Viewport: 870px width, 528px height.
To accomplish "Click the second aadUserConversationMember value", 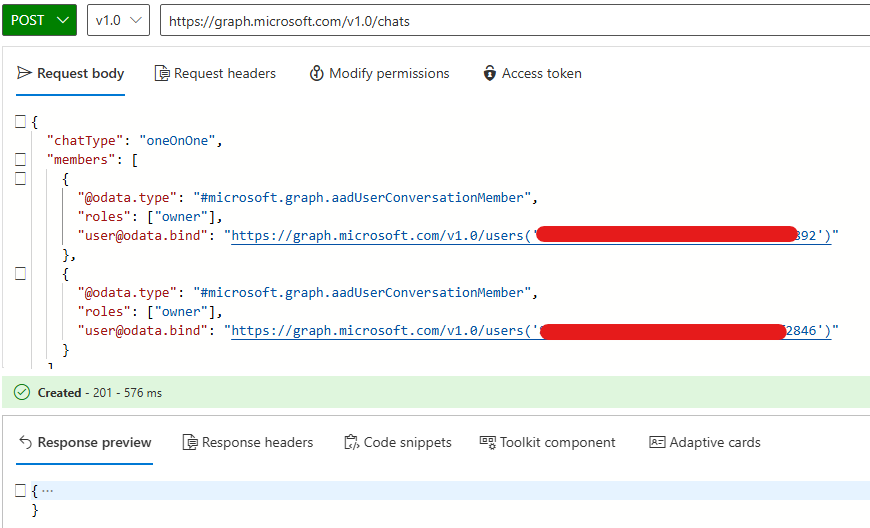I will point(362,293).
